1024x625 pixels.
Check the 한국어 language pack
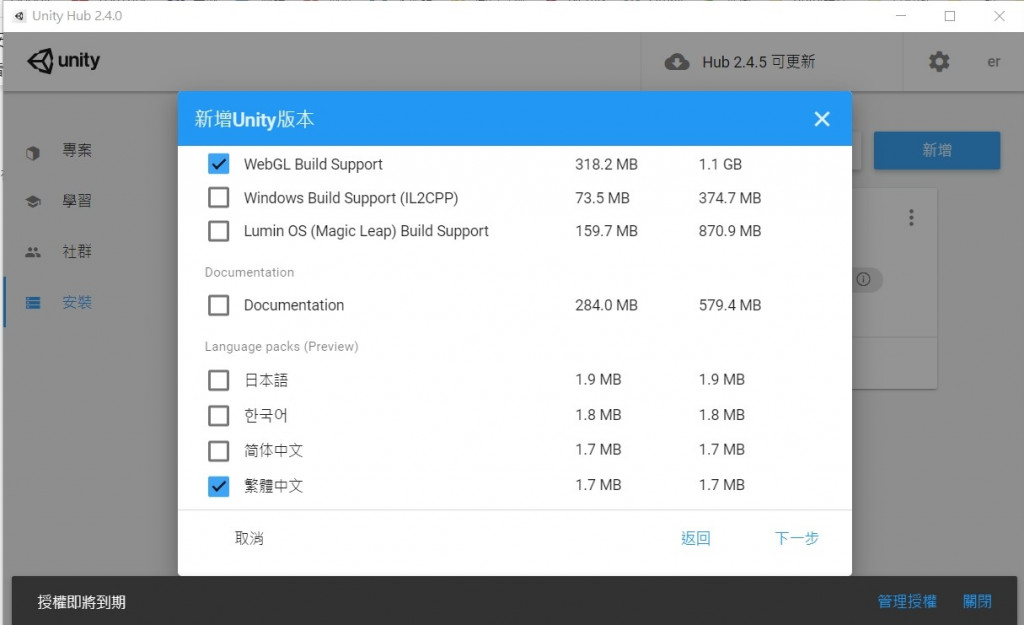coord(218,415)
